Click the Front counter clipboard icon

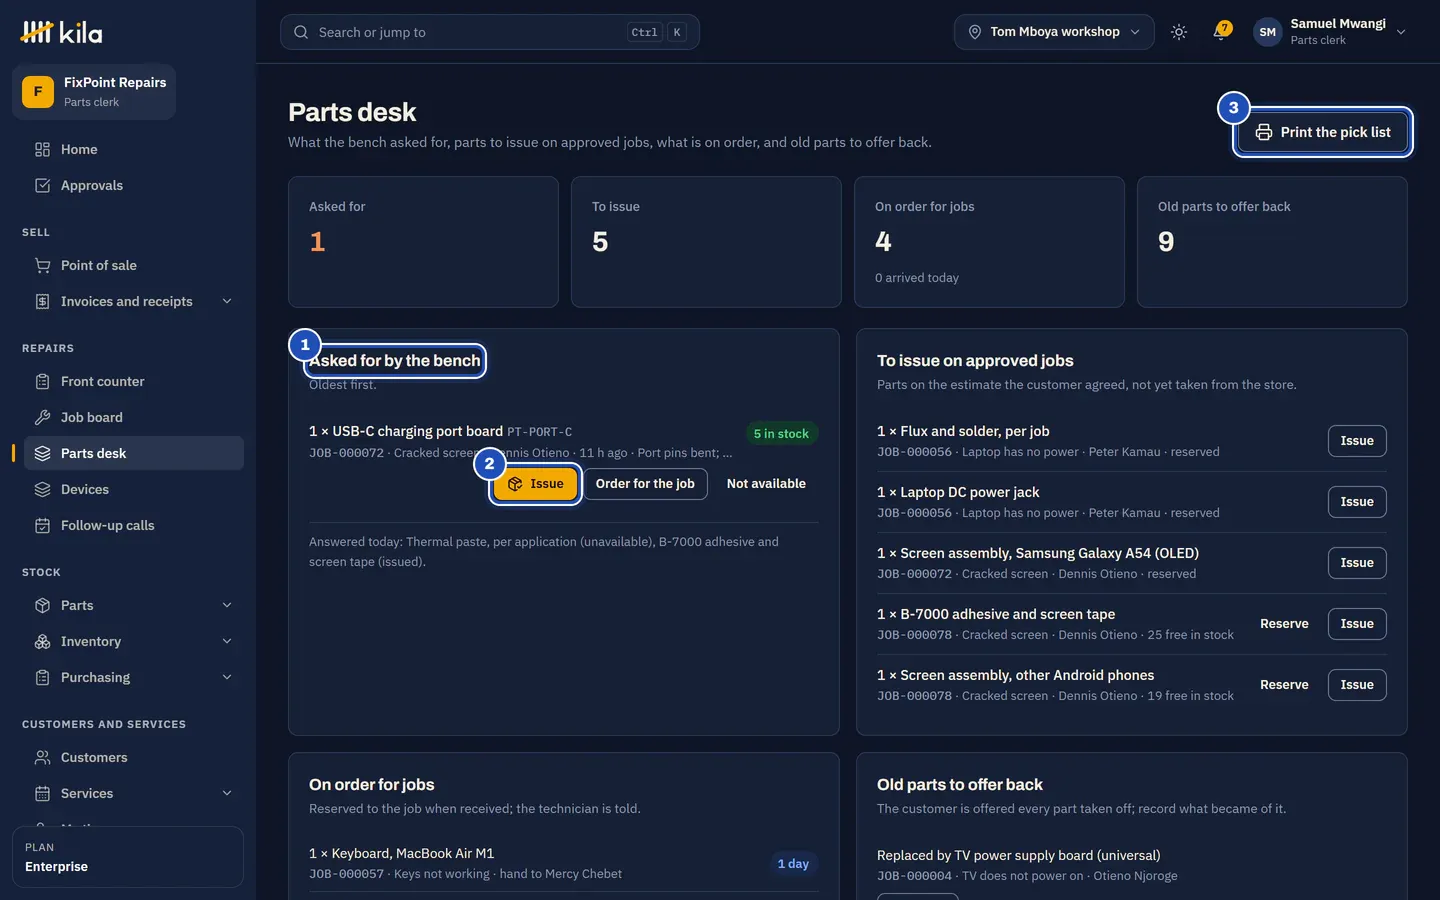tap(42, 381)
